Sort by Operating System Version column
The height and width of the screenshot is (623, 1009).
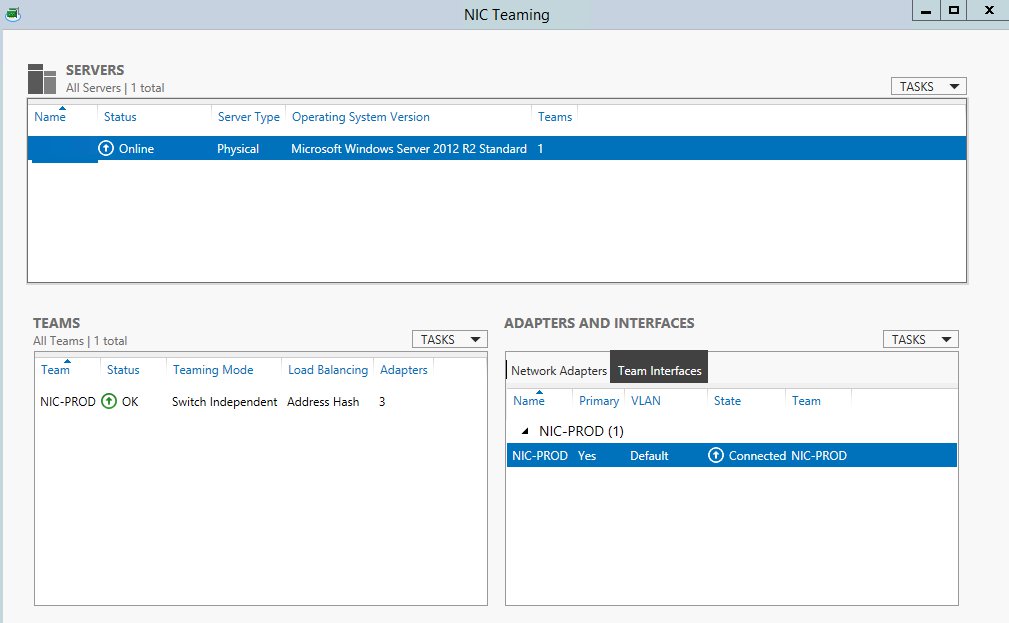coord(360,116)
